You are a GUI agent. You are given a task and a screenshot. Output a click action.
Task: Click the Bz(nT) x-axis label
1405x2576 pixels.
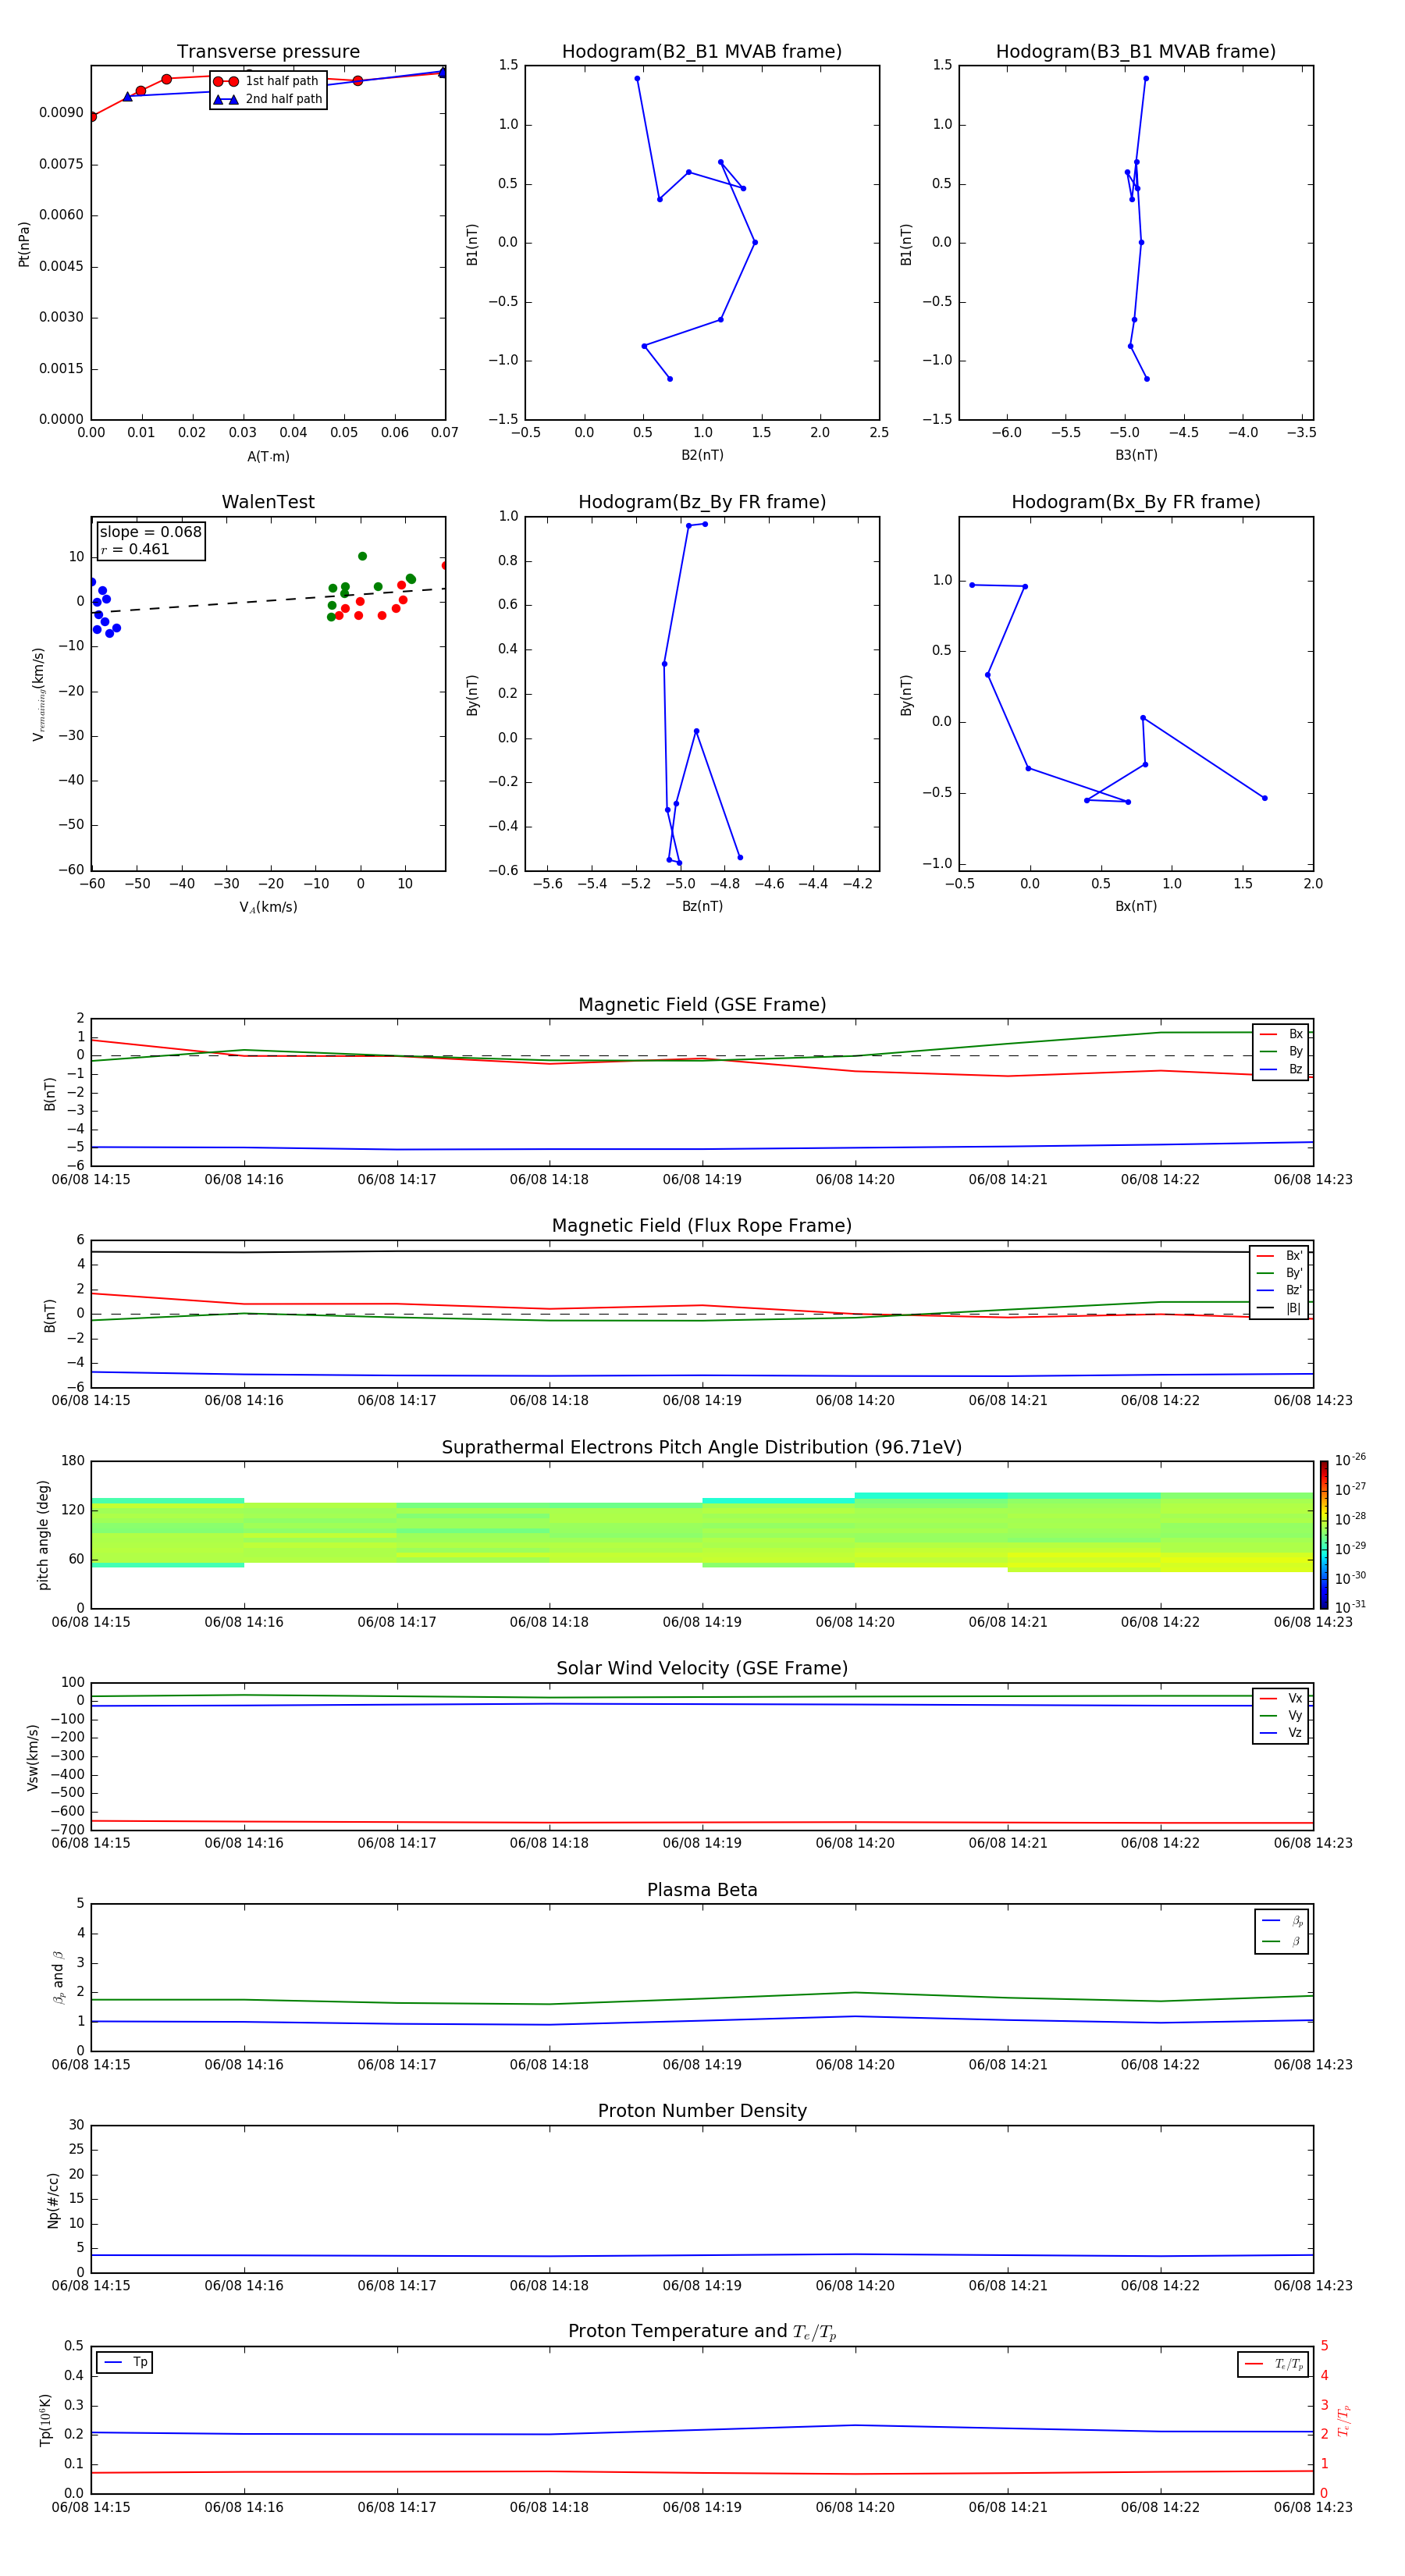coord(702,906)
